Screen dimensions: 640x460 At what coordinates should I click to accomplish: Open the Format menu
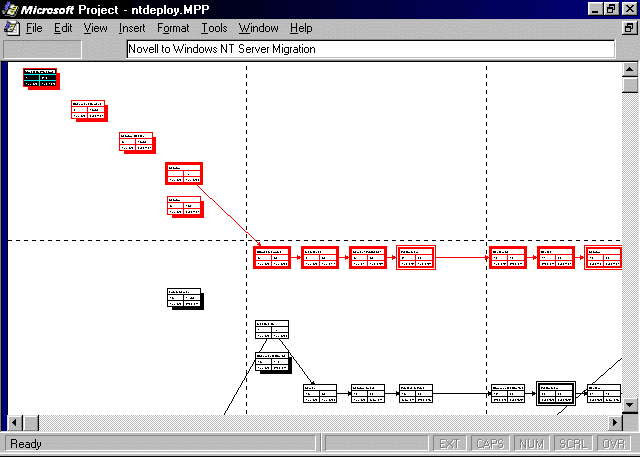coord(173,28)
